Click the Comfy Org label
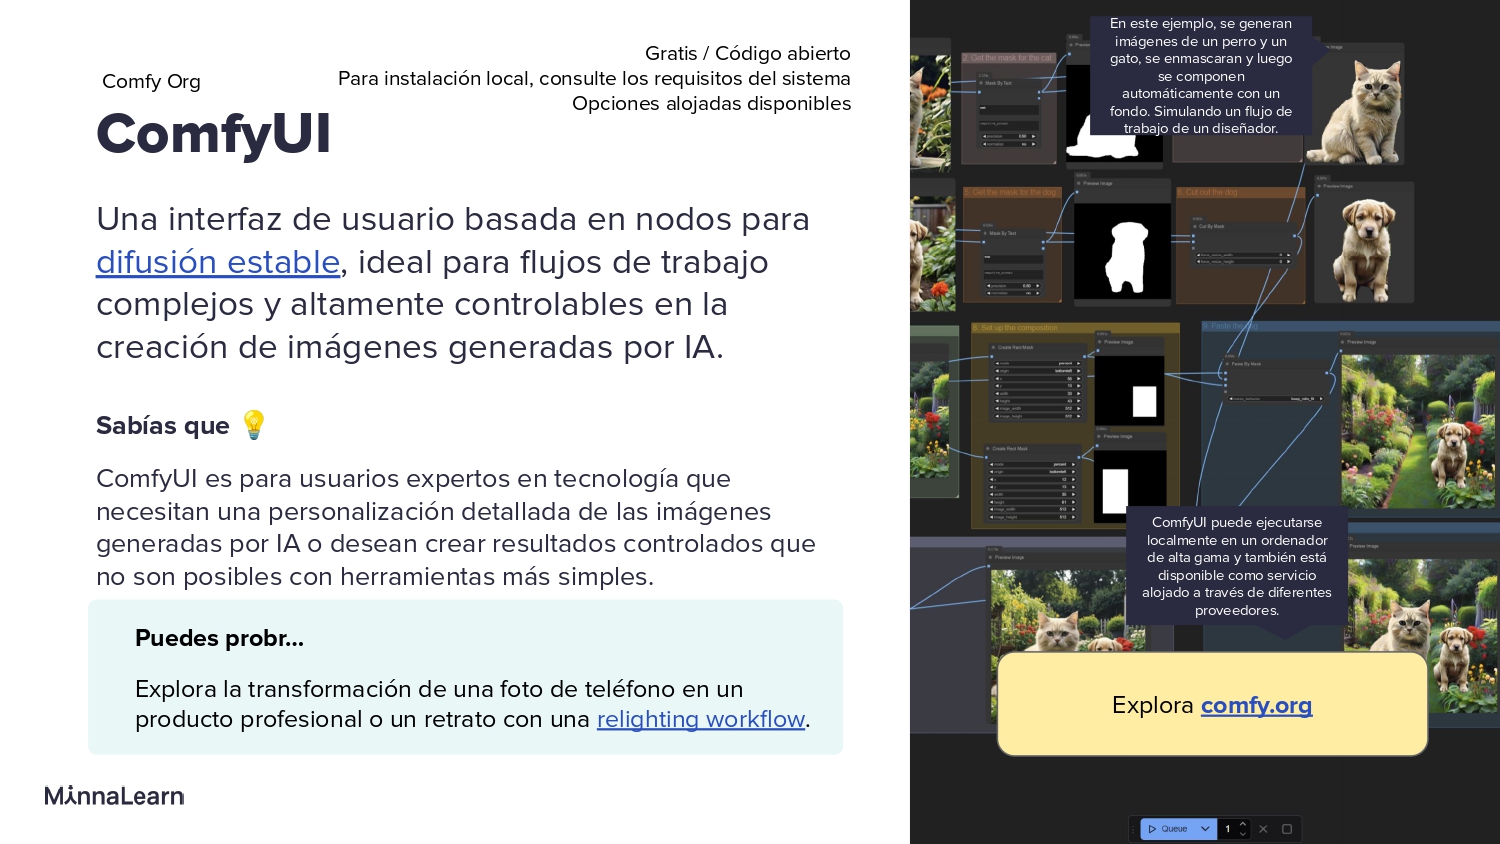 151,82
